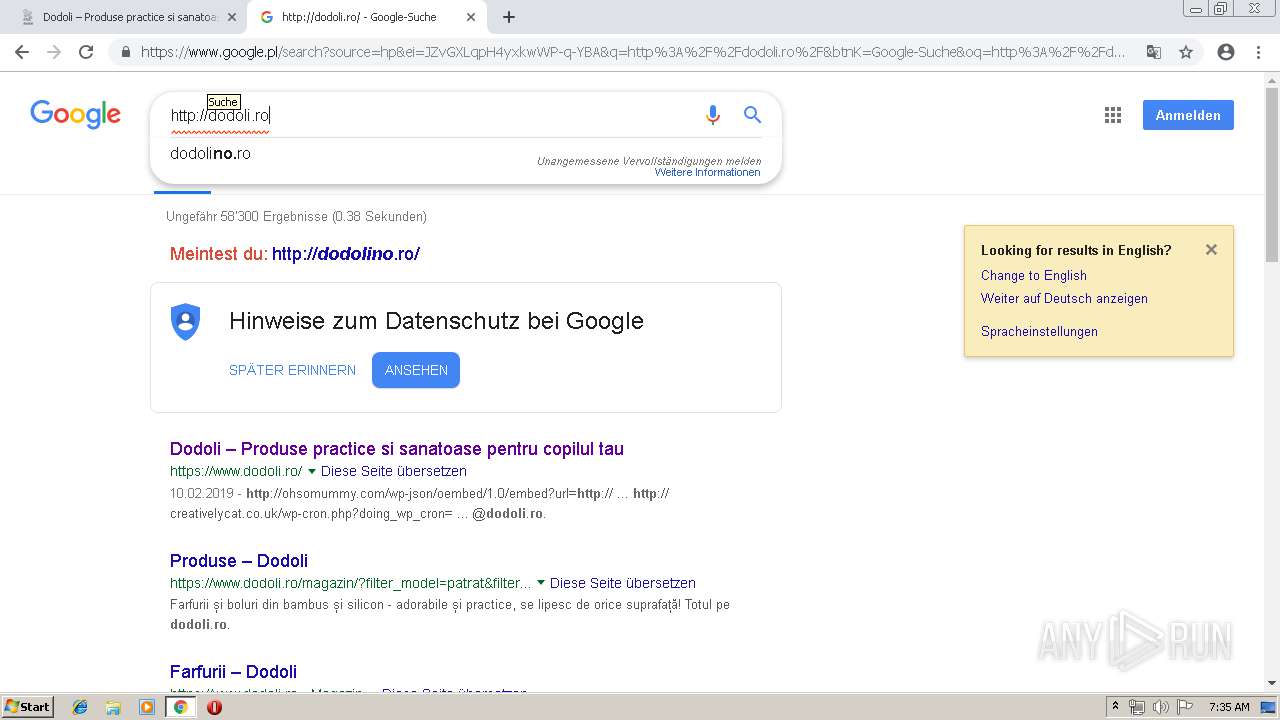1280x720 pixels.
Task: Open Spracheinstellungen link
Action: [x=1039, y=331]
